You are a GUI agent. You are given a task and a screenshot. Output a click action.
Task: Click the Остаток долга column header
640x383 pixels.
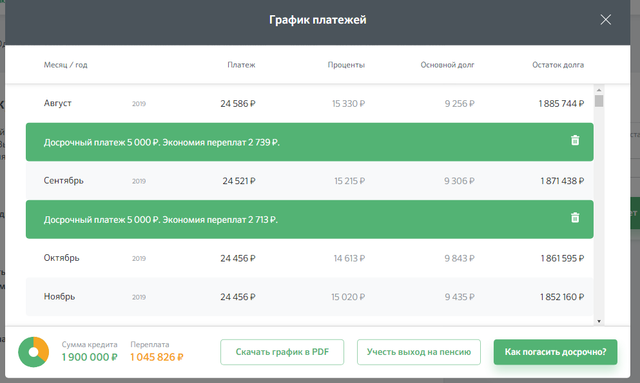coord(558,65)
